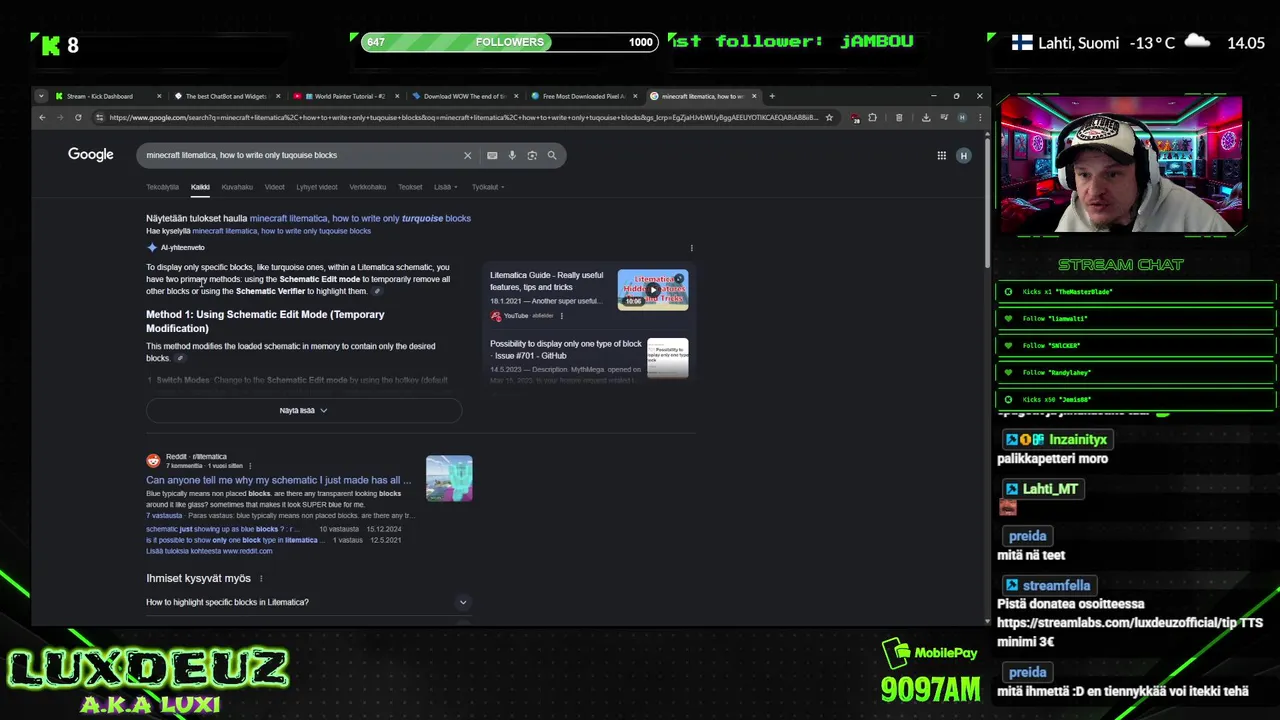Click the source link chip after 'desired blocks.'
The image size is (1280, 720).
point(180,358)
